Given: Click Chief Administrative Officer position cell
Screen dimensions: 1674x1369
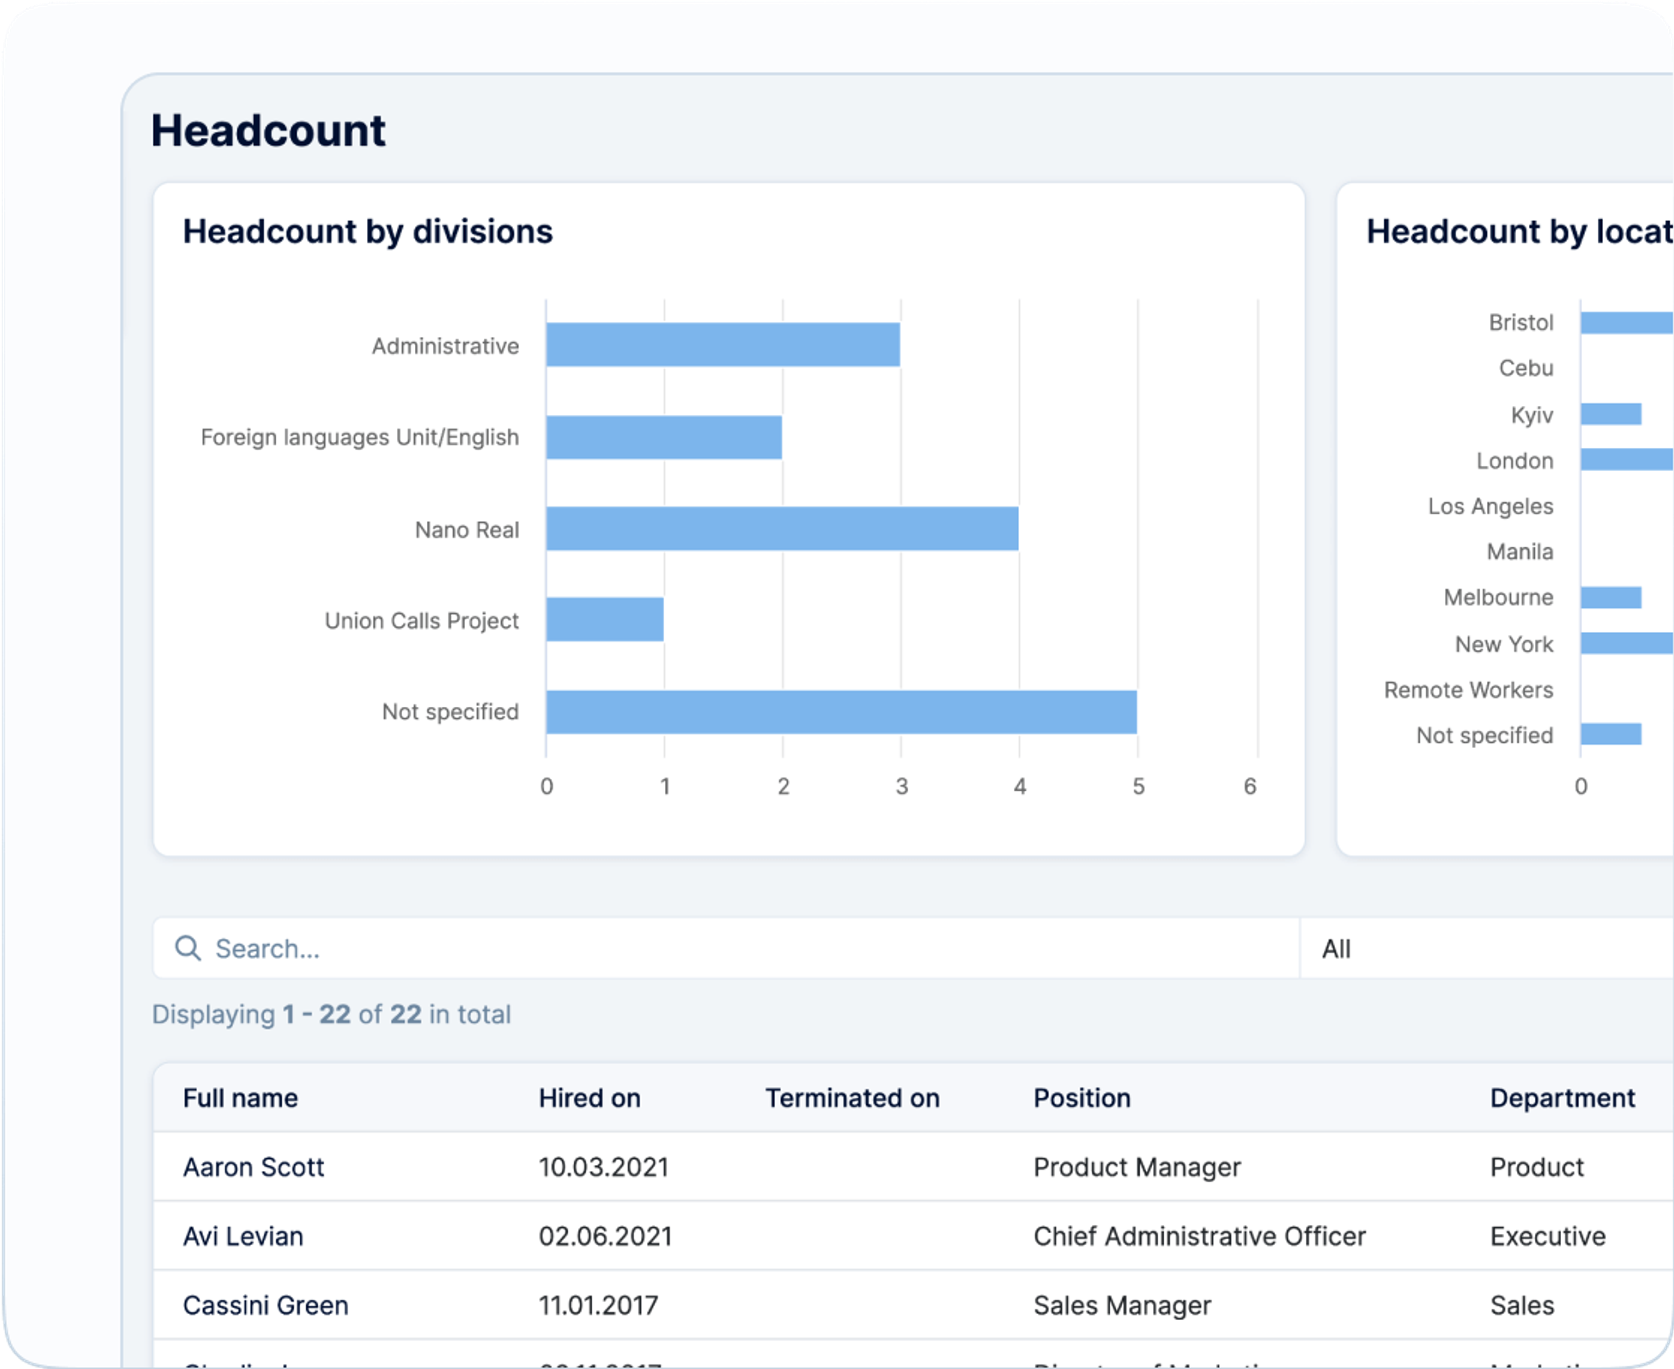Looking at the screenshot, I should (x=1199, y=1236).
